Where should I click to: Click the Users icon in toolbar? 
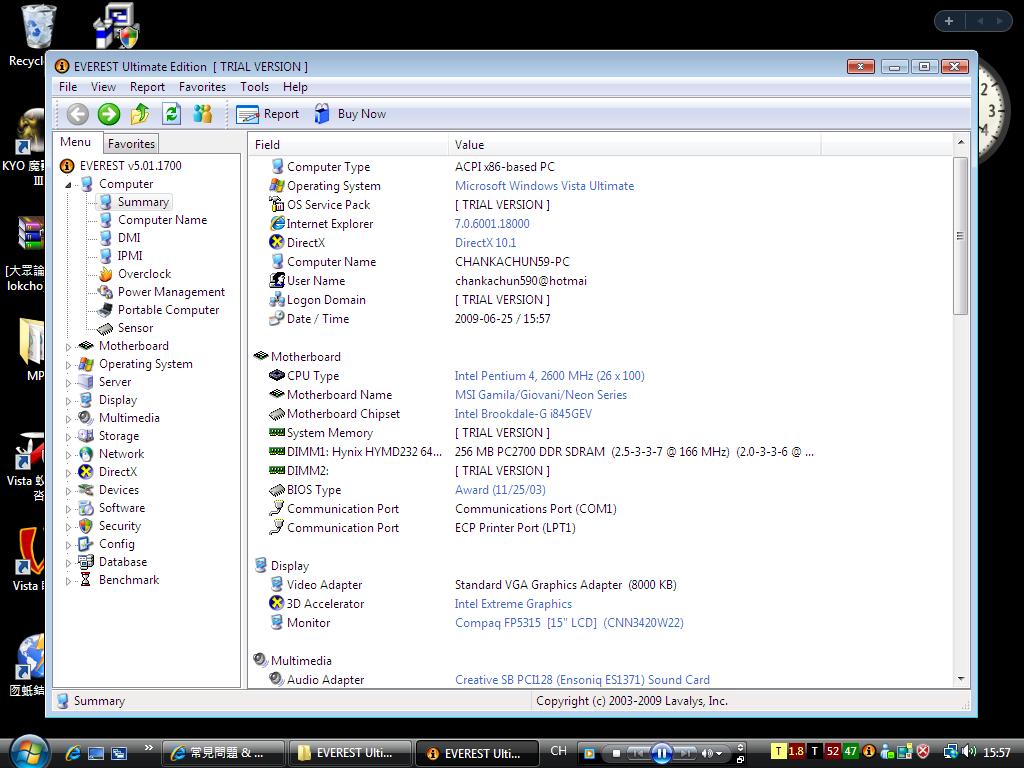point(202,114)
